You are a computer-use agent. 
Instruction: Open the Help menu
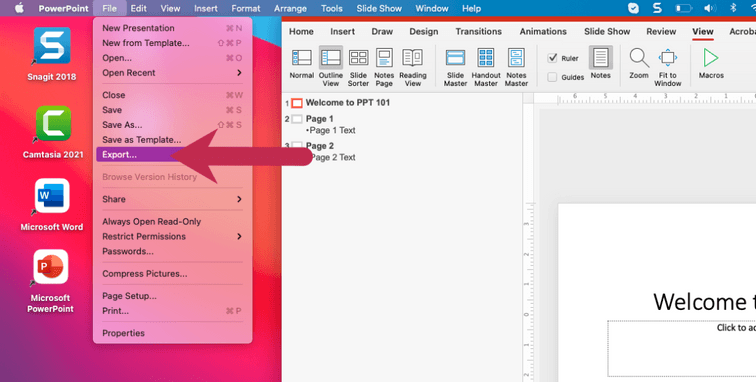(x=471, y=8)
